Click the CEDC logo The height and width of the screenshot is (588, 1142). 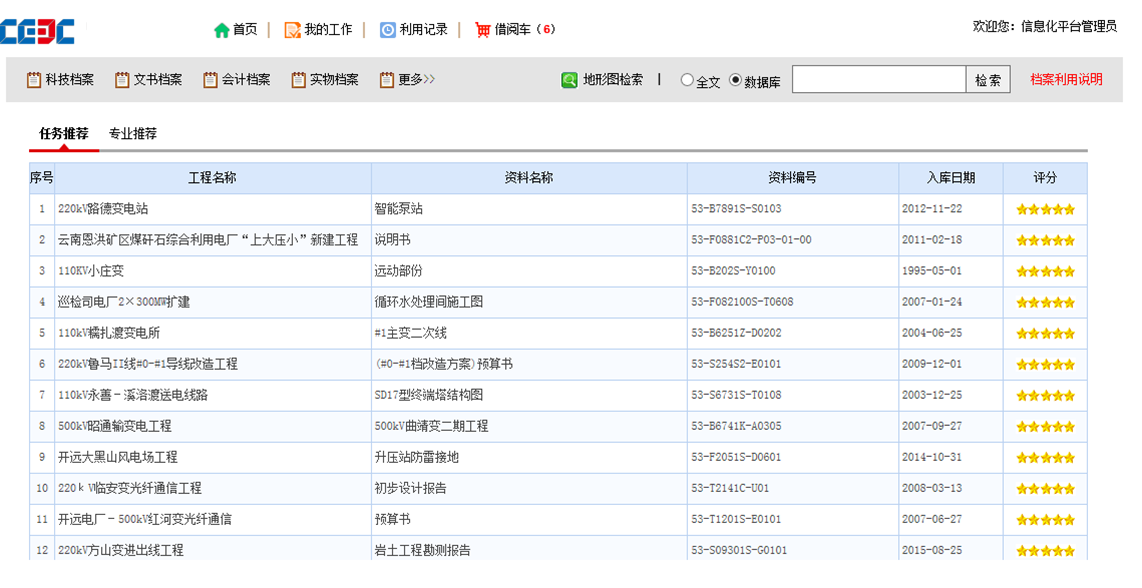pos(38,30)
